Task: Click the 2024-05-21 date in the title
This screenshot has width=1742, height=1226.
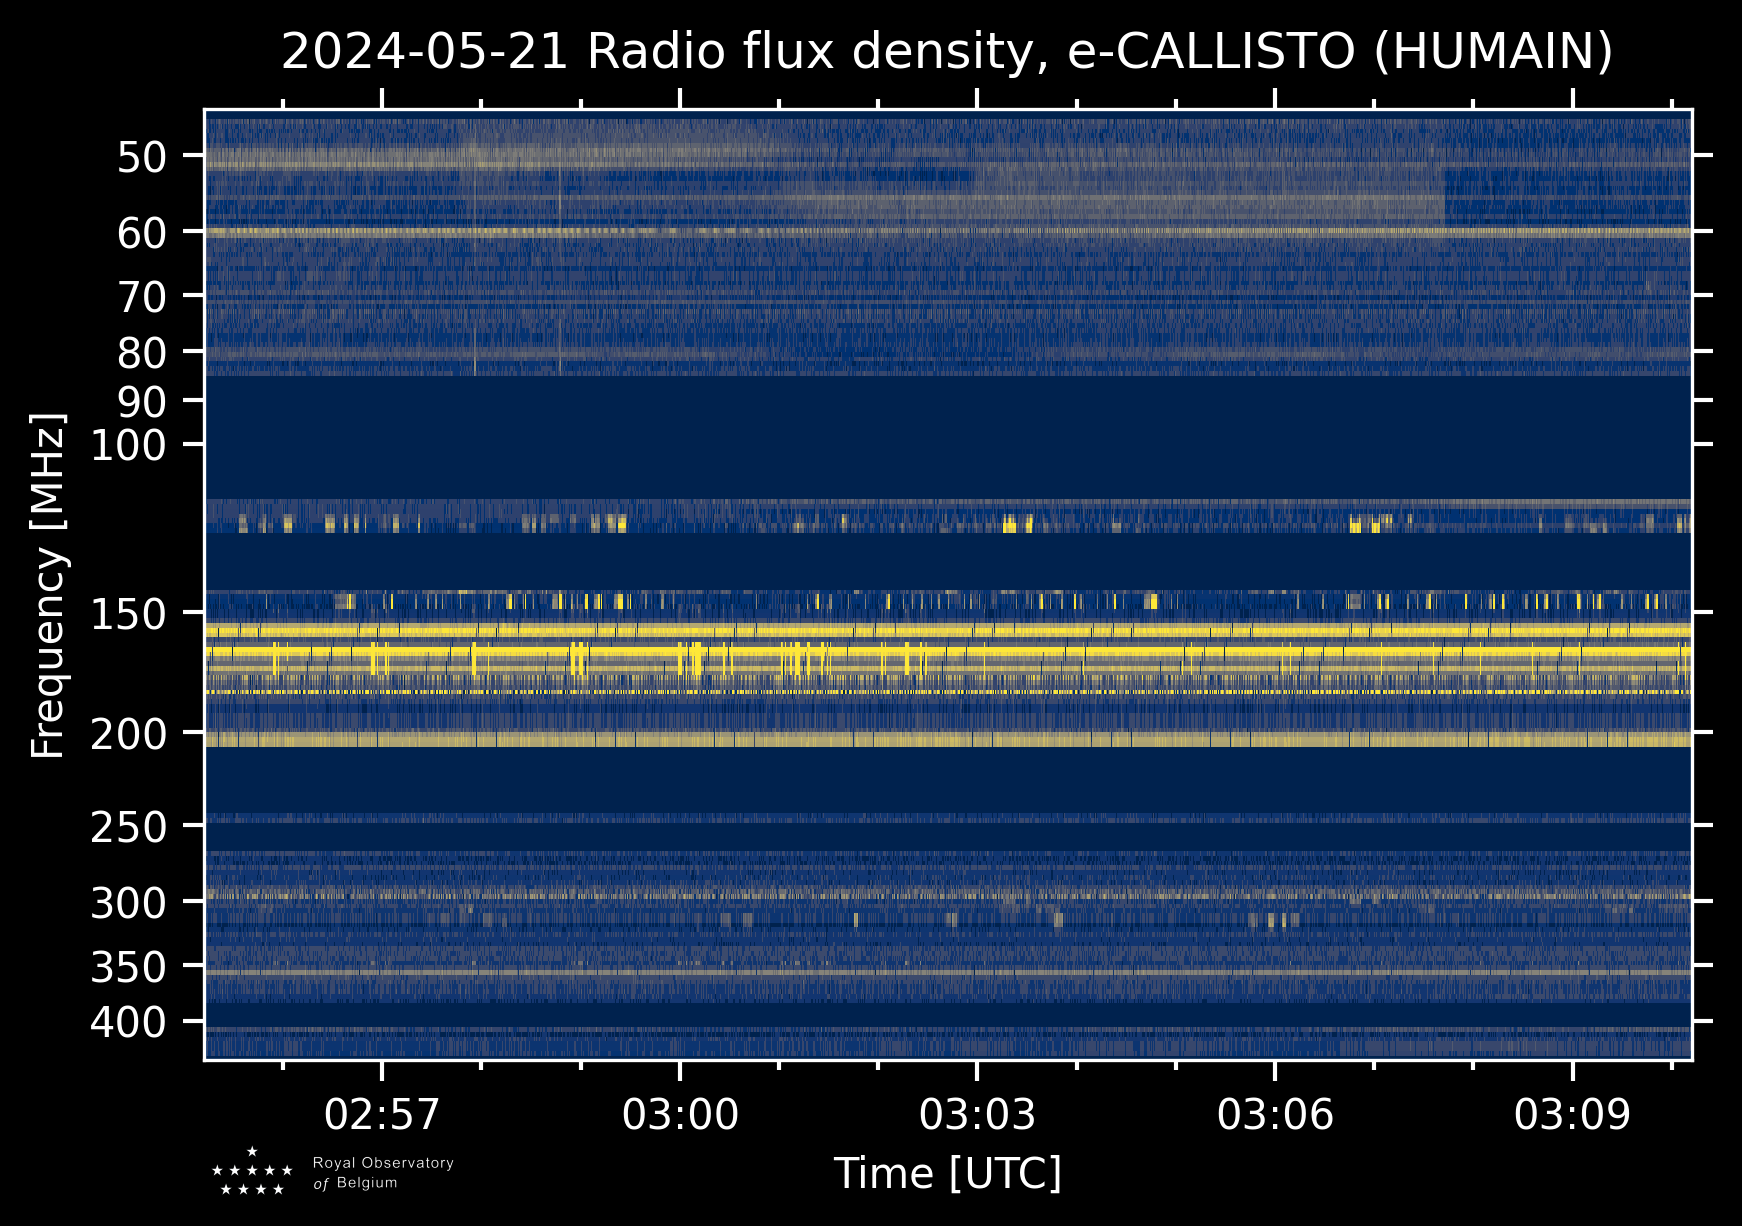Action: coord(424,52)
